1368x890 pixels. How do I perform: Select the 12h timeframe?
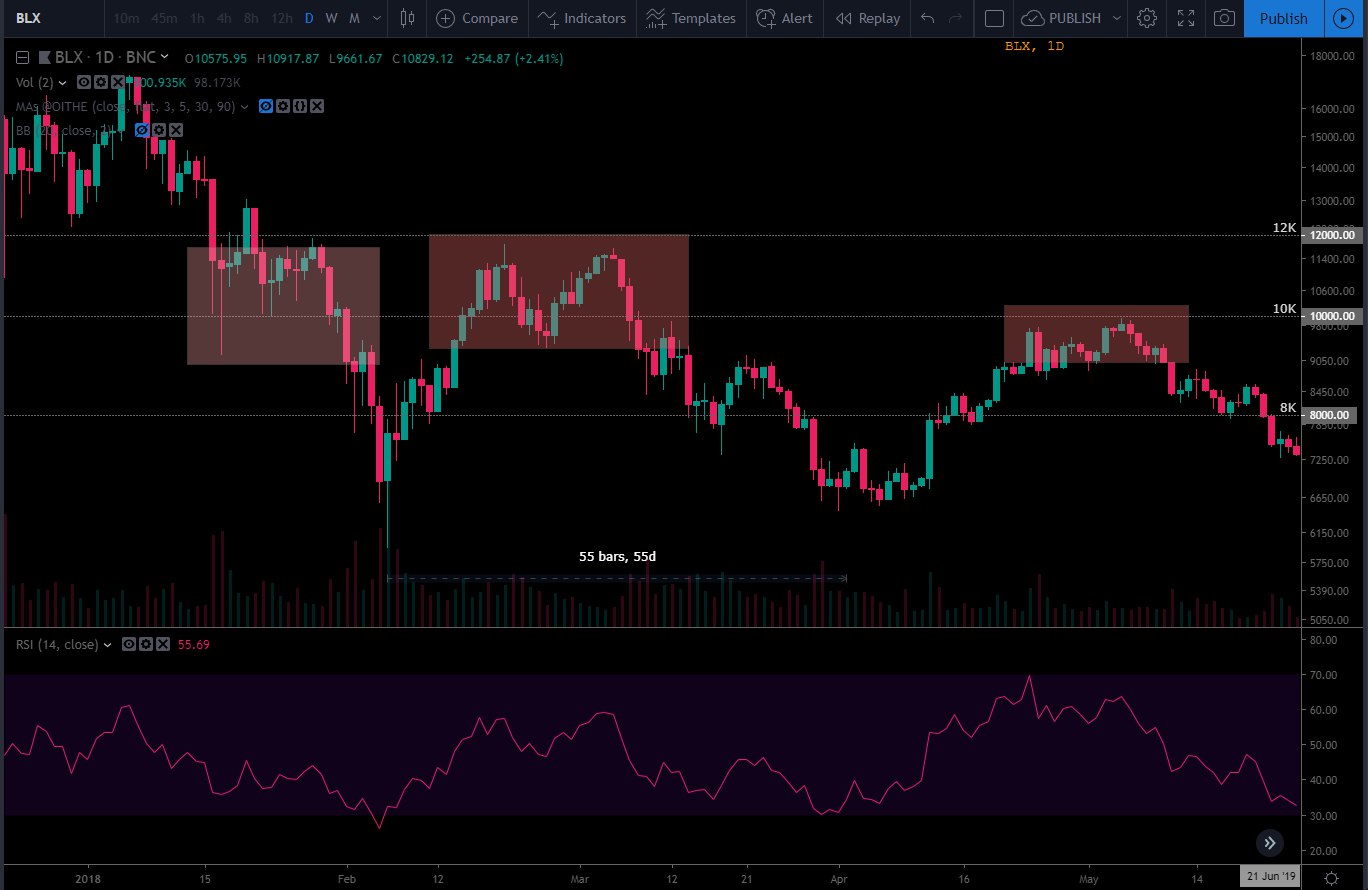[282, 18]
